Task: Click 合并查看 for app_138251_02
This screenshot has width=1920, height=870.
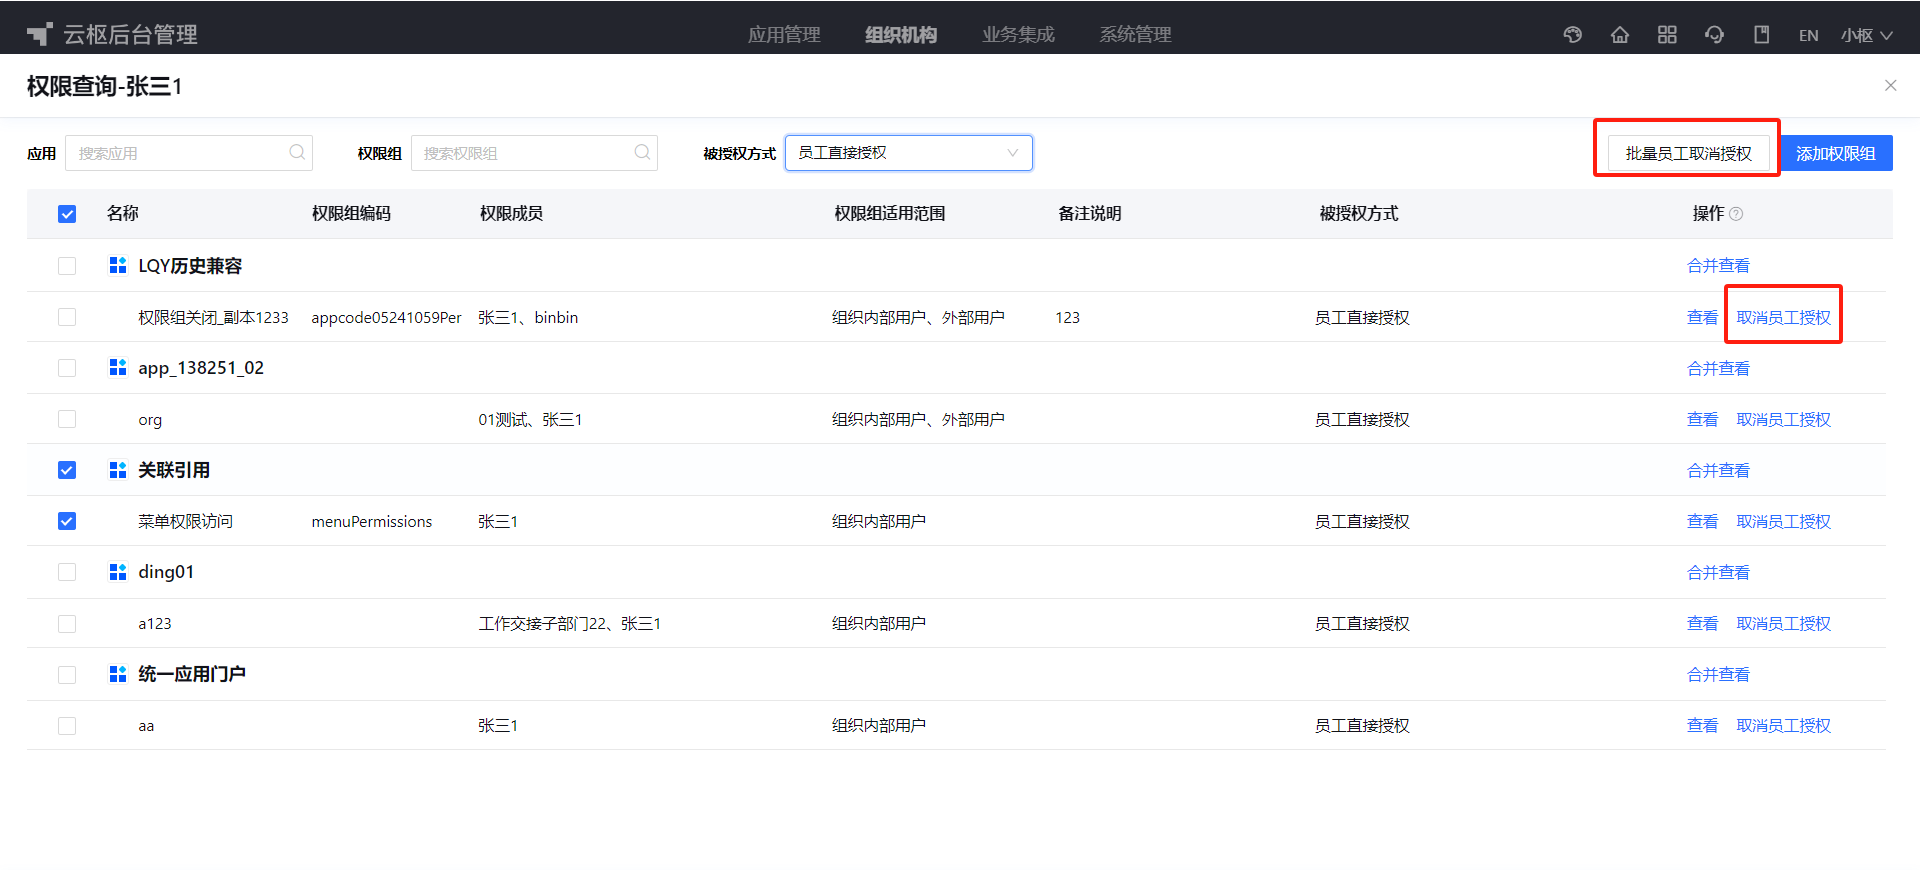Action: 1718,368
